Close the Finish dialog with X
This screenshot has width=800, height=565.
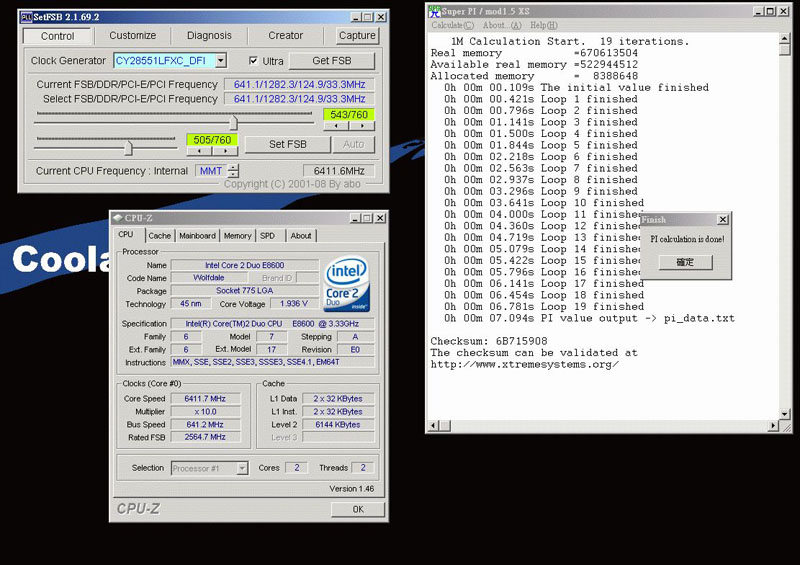pos(722,219)
